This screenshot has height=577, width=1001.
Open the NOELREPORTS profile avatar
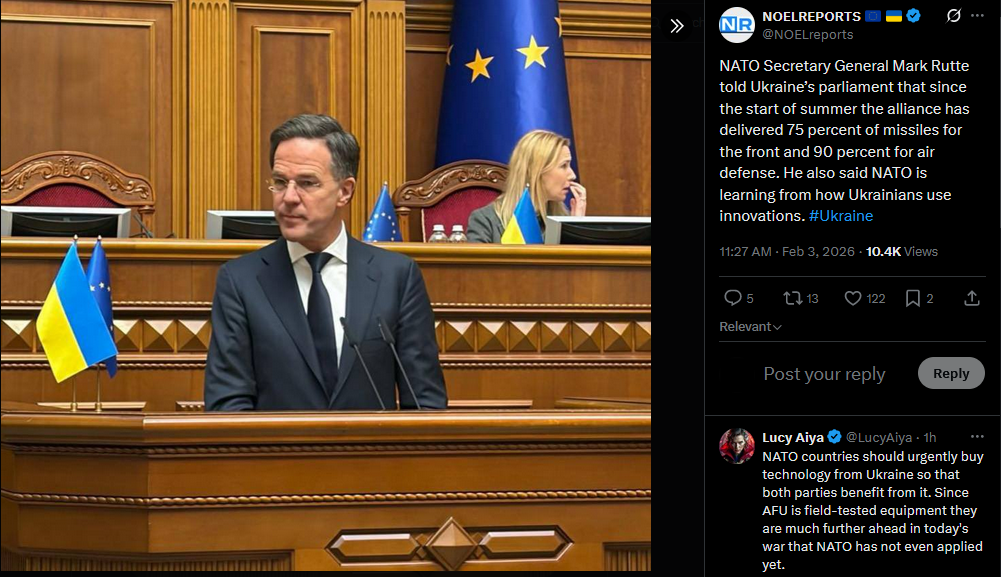click(737, 25)
